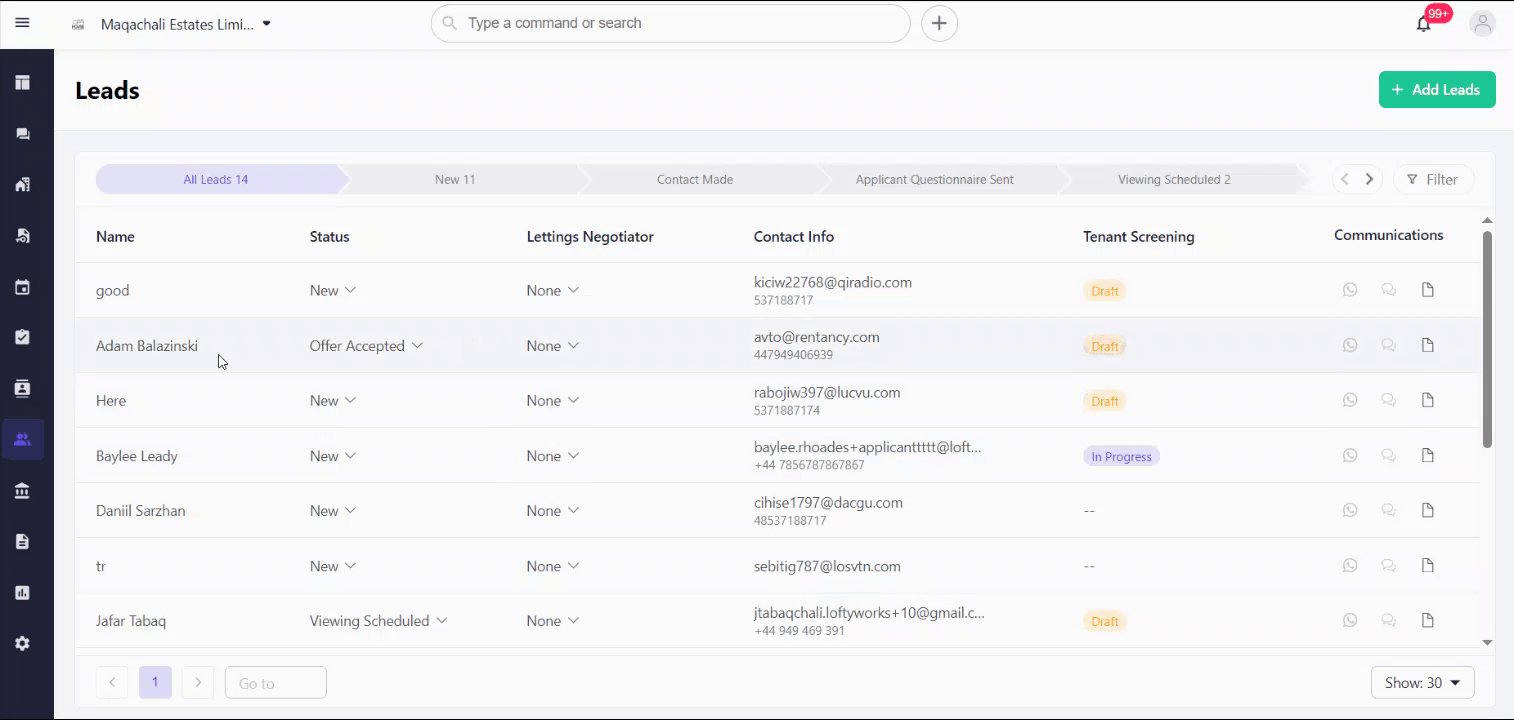Open the dashboard icon in sidebar

click(x=22, y=83)
